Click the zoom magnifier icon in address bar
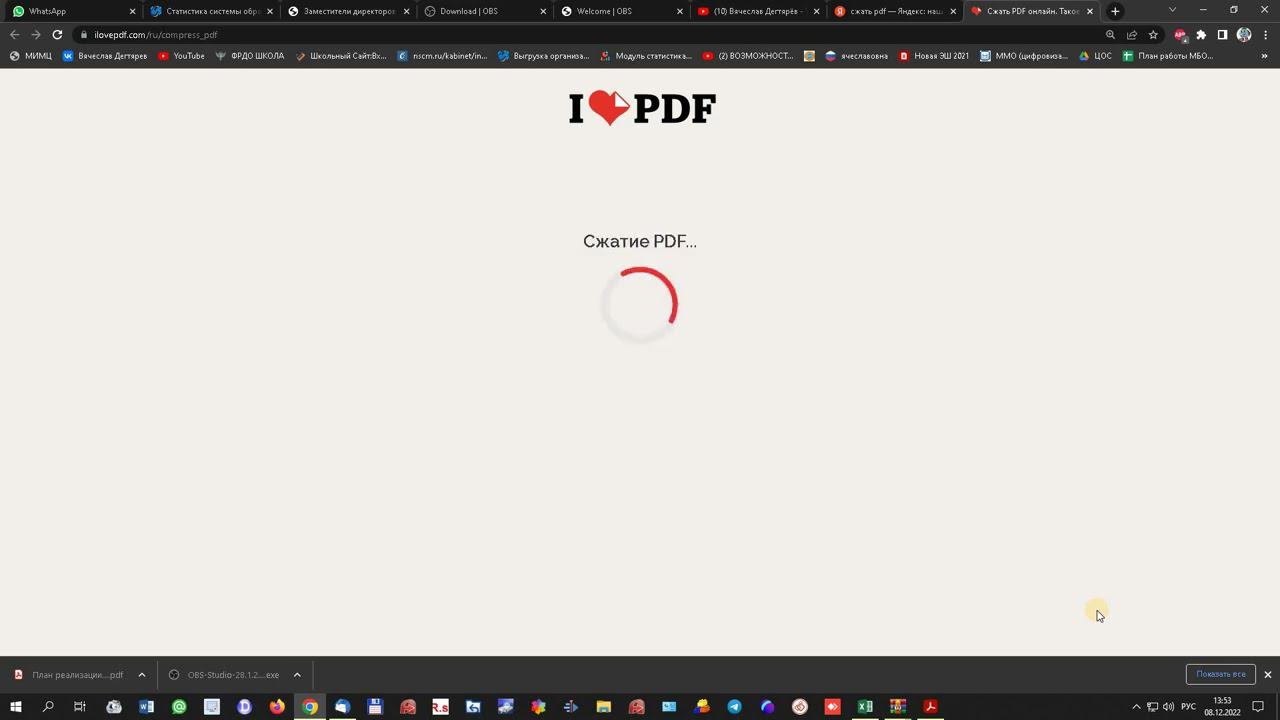Screen dimensions: 1280x720 click(1110, 35)
